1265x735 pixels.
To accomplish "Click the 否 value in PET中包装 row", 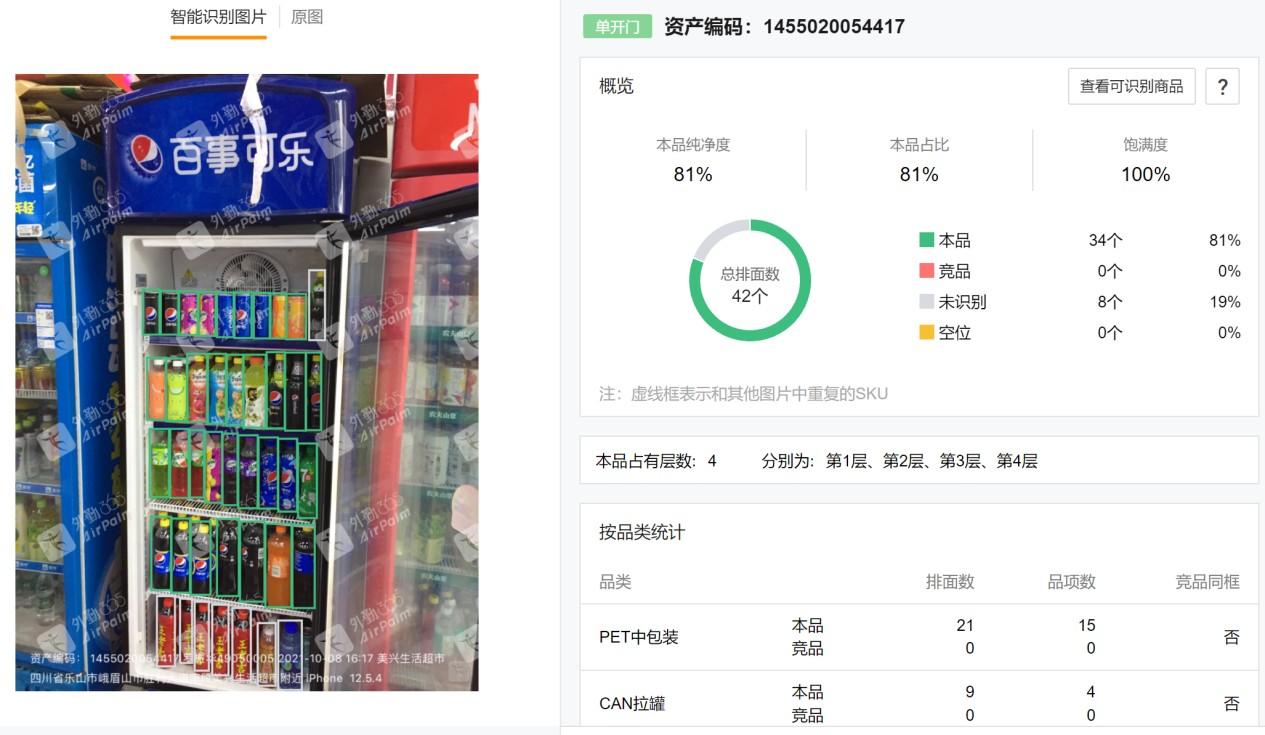I will click(1232, 637).
